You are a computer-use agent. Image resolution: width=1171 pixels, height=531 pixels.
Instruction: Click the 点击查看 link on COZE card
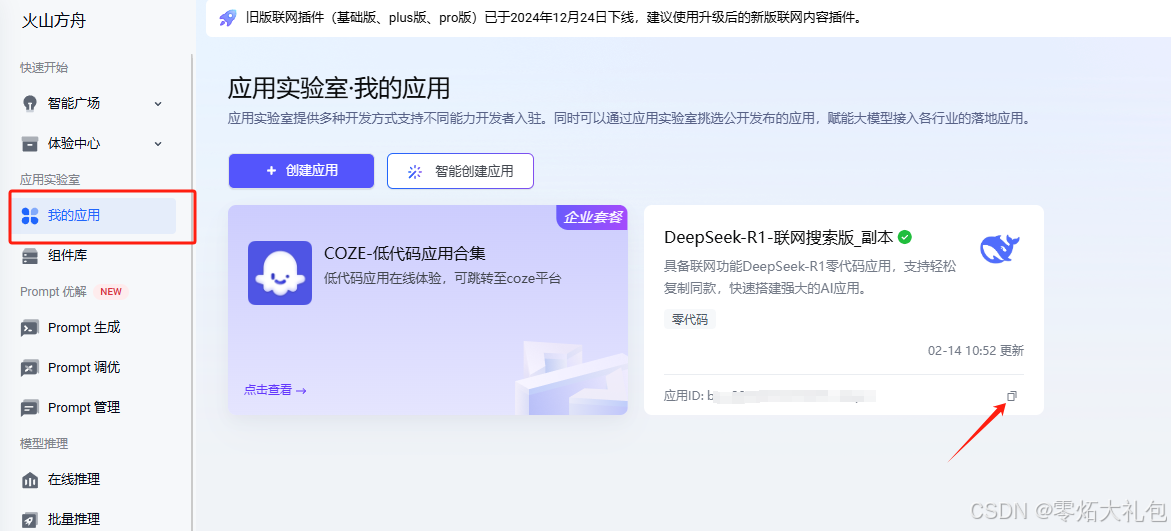(275, 389)
